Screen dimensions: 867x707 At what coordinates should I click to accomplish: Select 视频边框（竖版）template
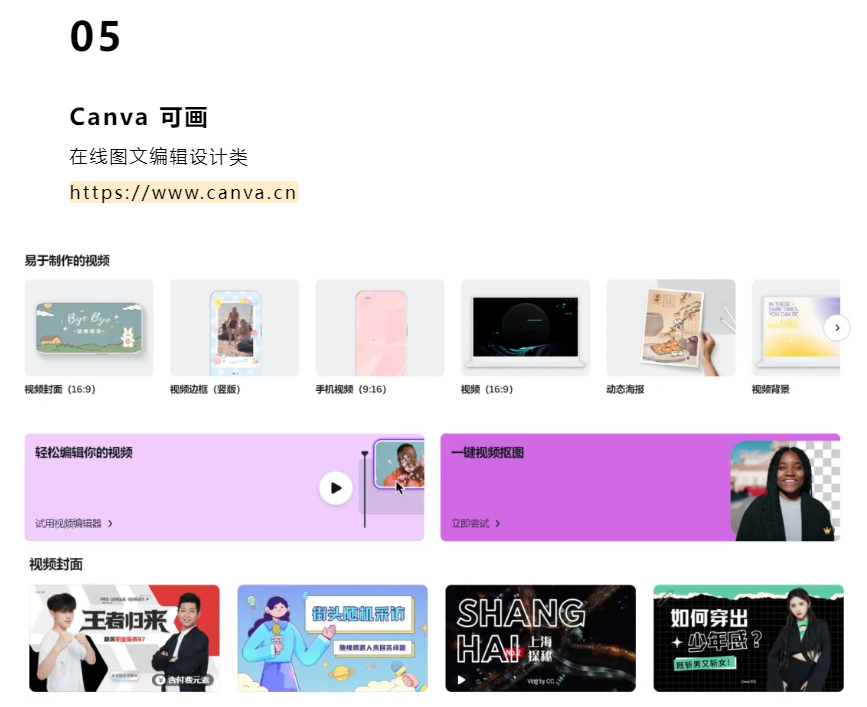tap(234, 328)
